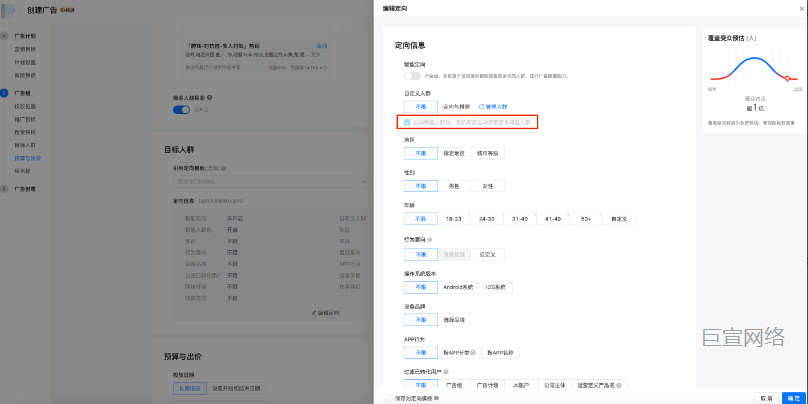This screenshot has height=404, width=808.
Task: Click 长期投放 button in background page
Action: 190,388
